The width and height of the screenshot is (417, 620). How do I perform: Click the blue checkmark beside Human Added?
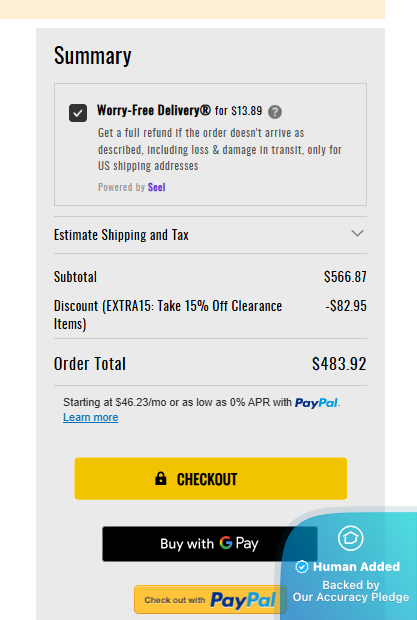(302, 567)
